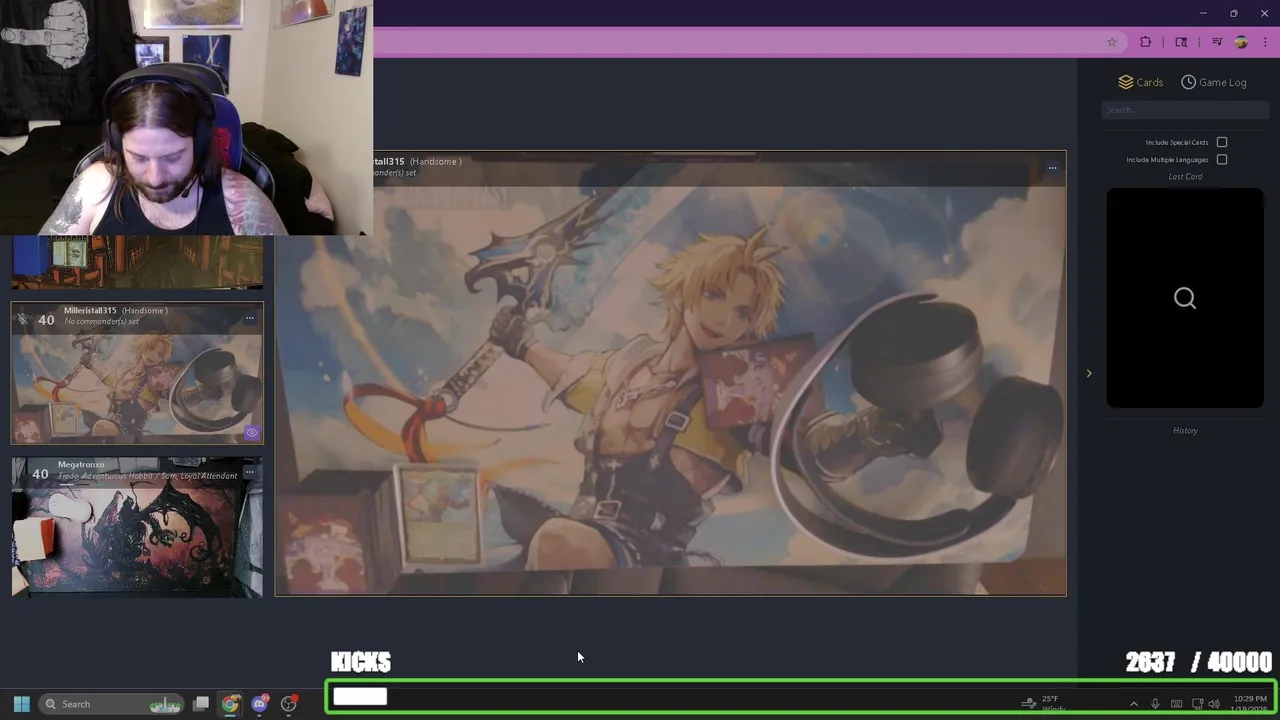Viewport: 1280px width, 720px height.
Task: Open the recording app icon in taskbar
Action: (289, 704)
